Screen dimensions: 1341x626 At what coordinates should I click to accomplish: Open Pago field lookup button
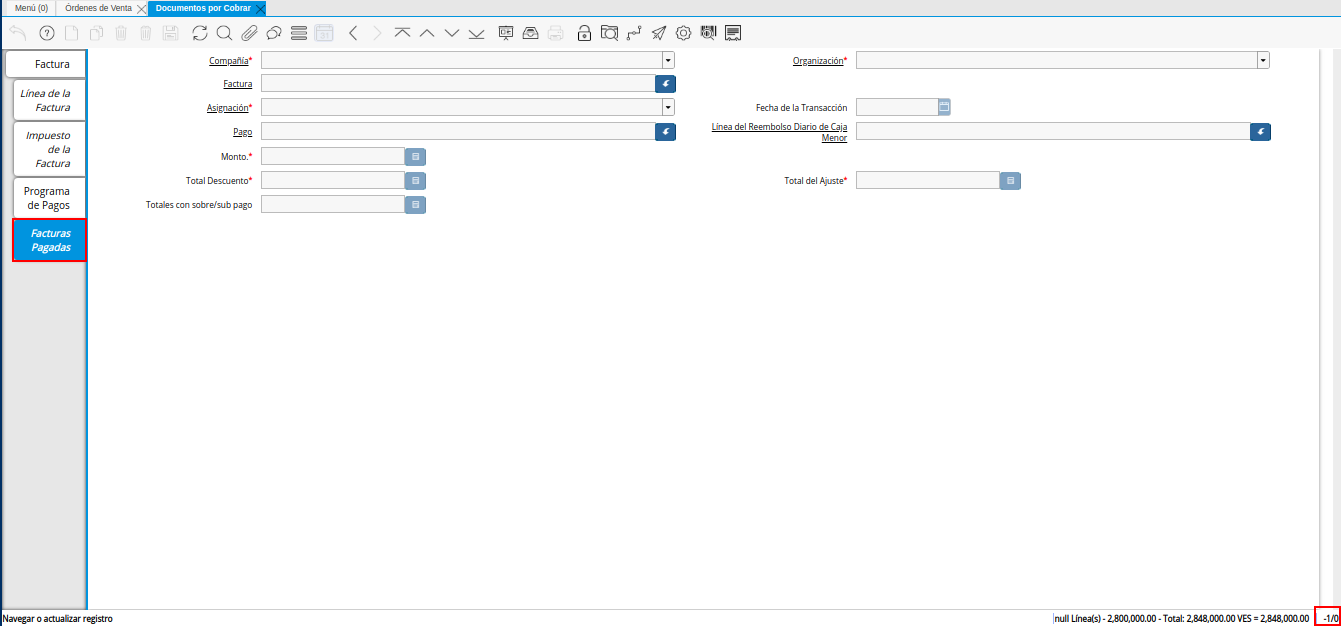tap(666, 131)
